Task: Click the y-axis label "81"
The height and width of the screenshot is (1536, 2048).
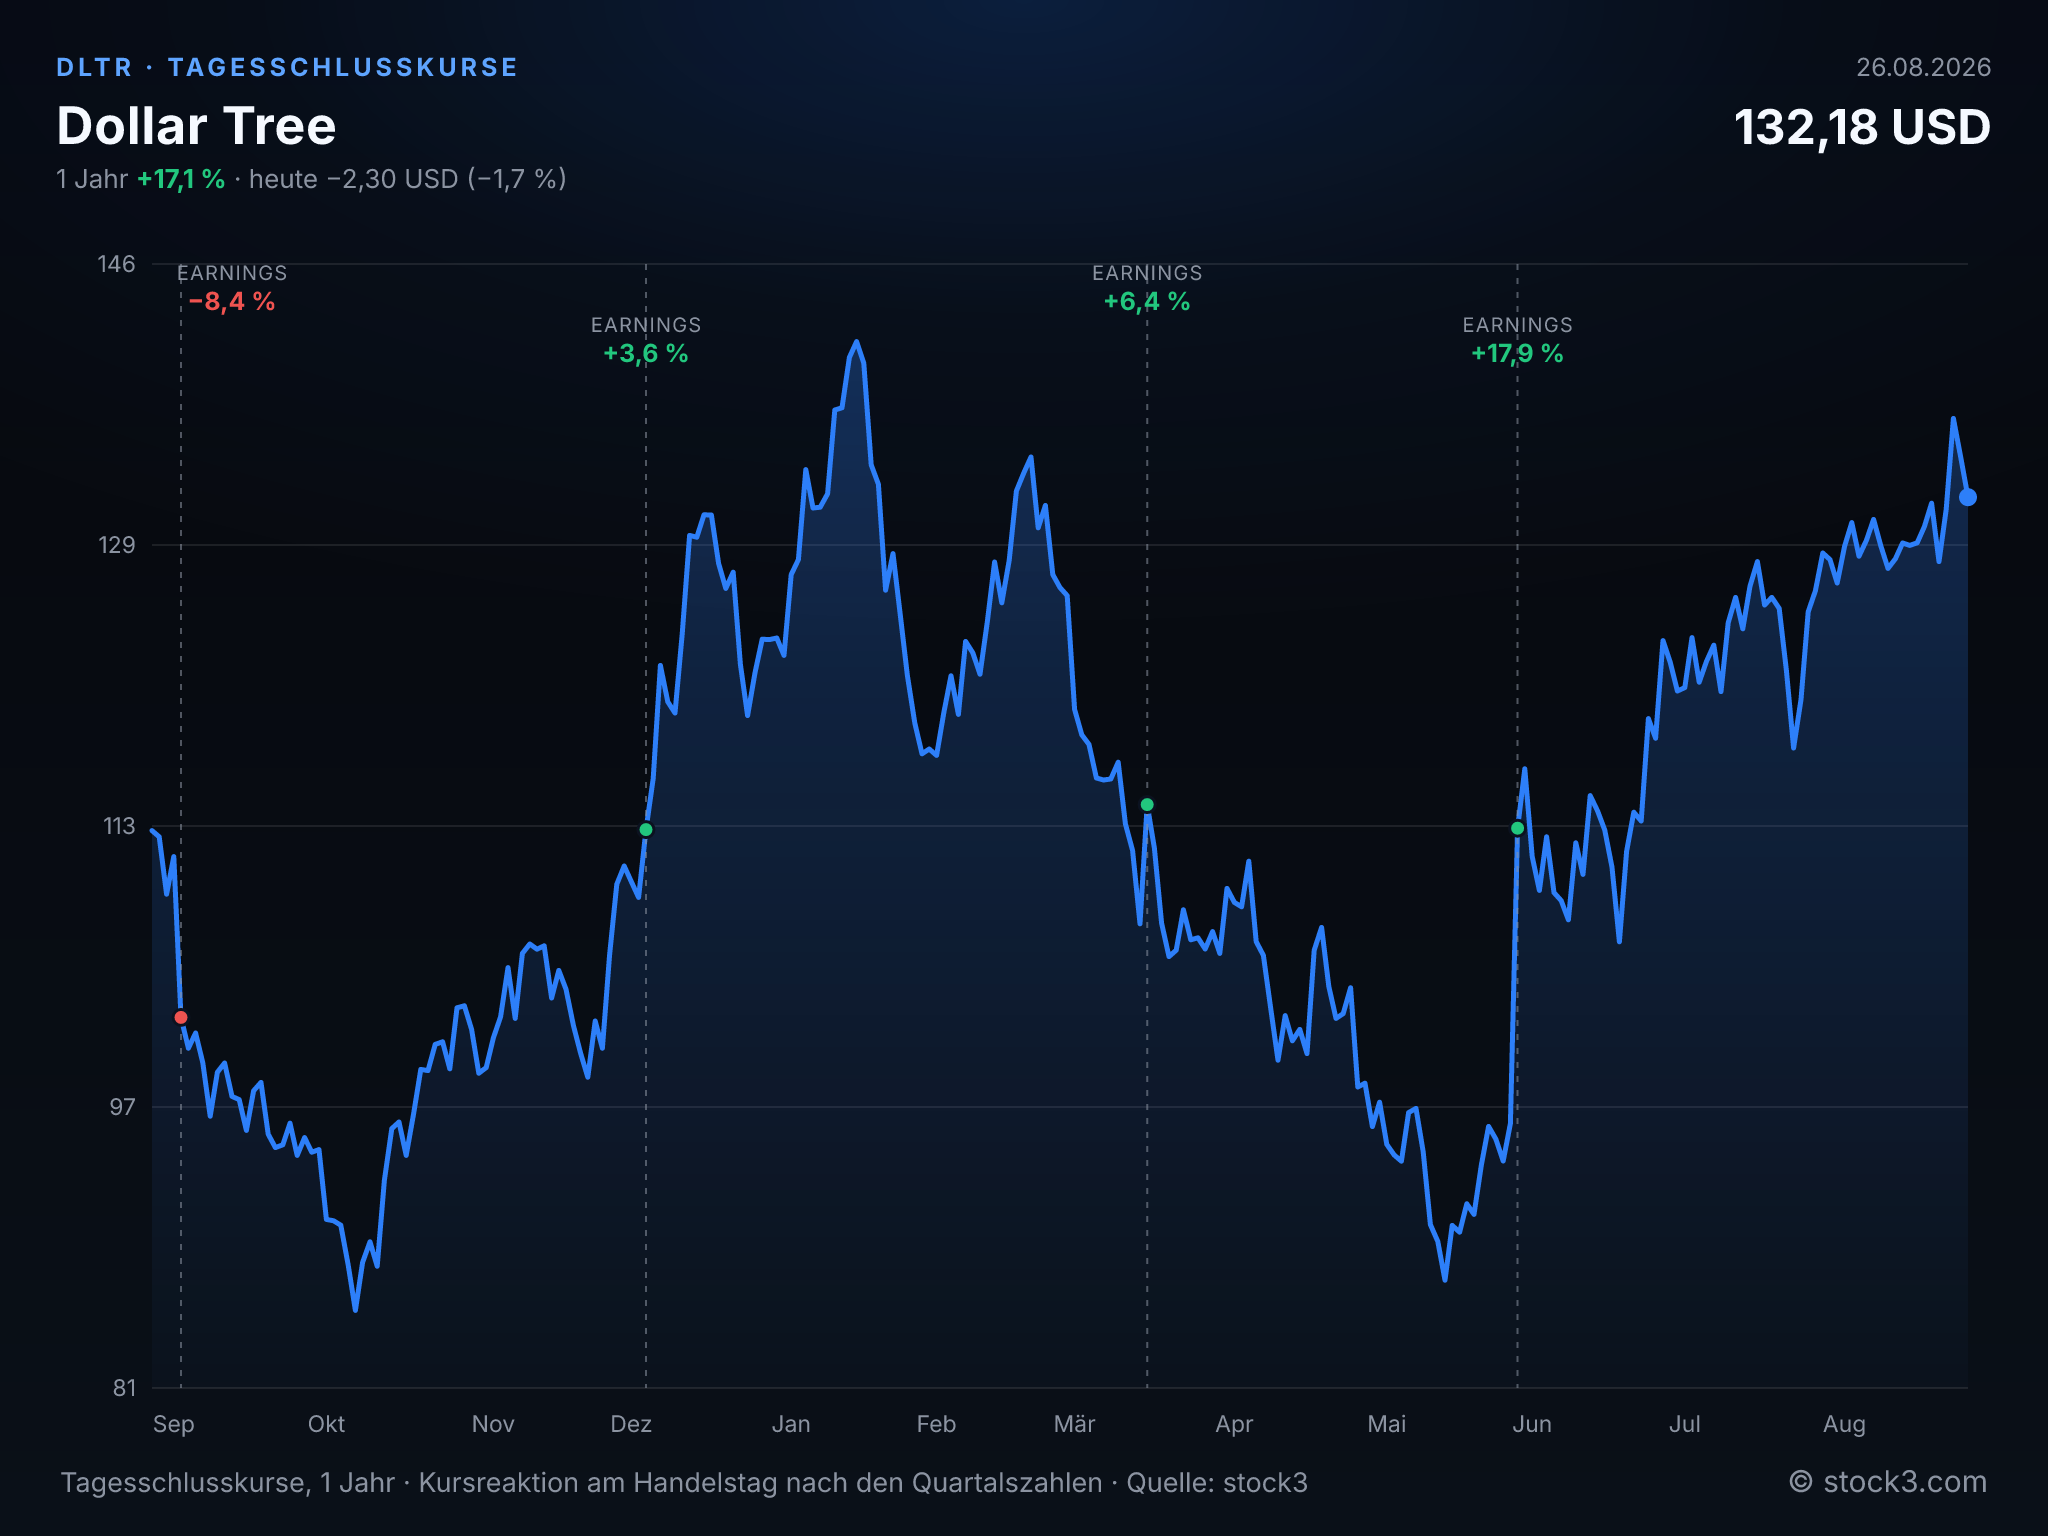Action: click(x=123, y=1388)
